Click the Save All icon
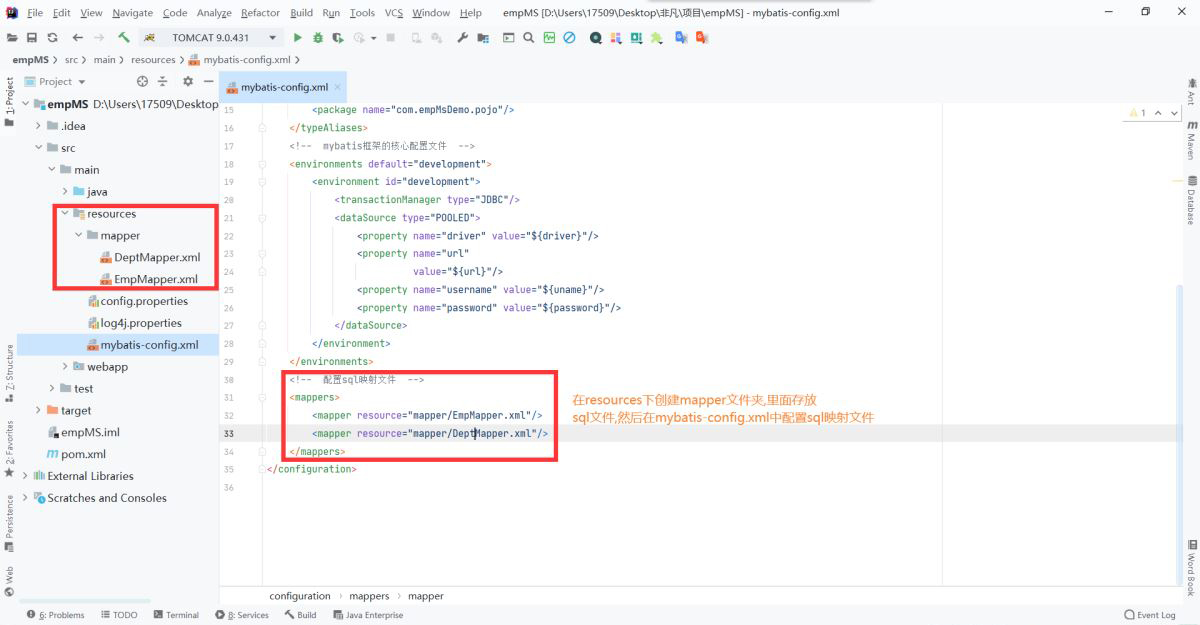Screen dimensions: 1200x625 coord(32,38)
